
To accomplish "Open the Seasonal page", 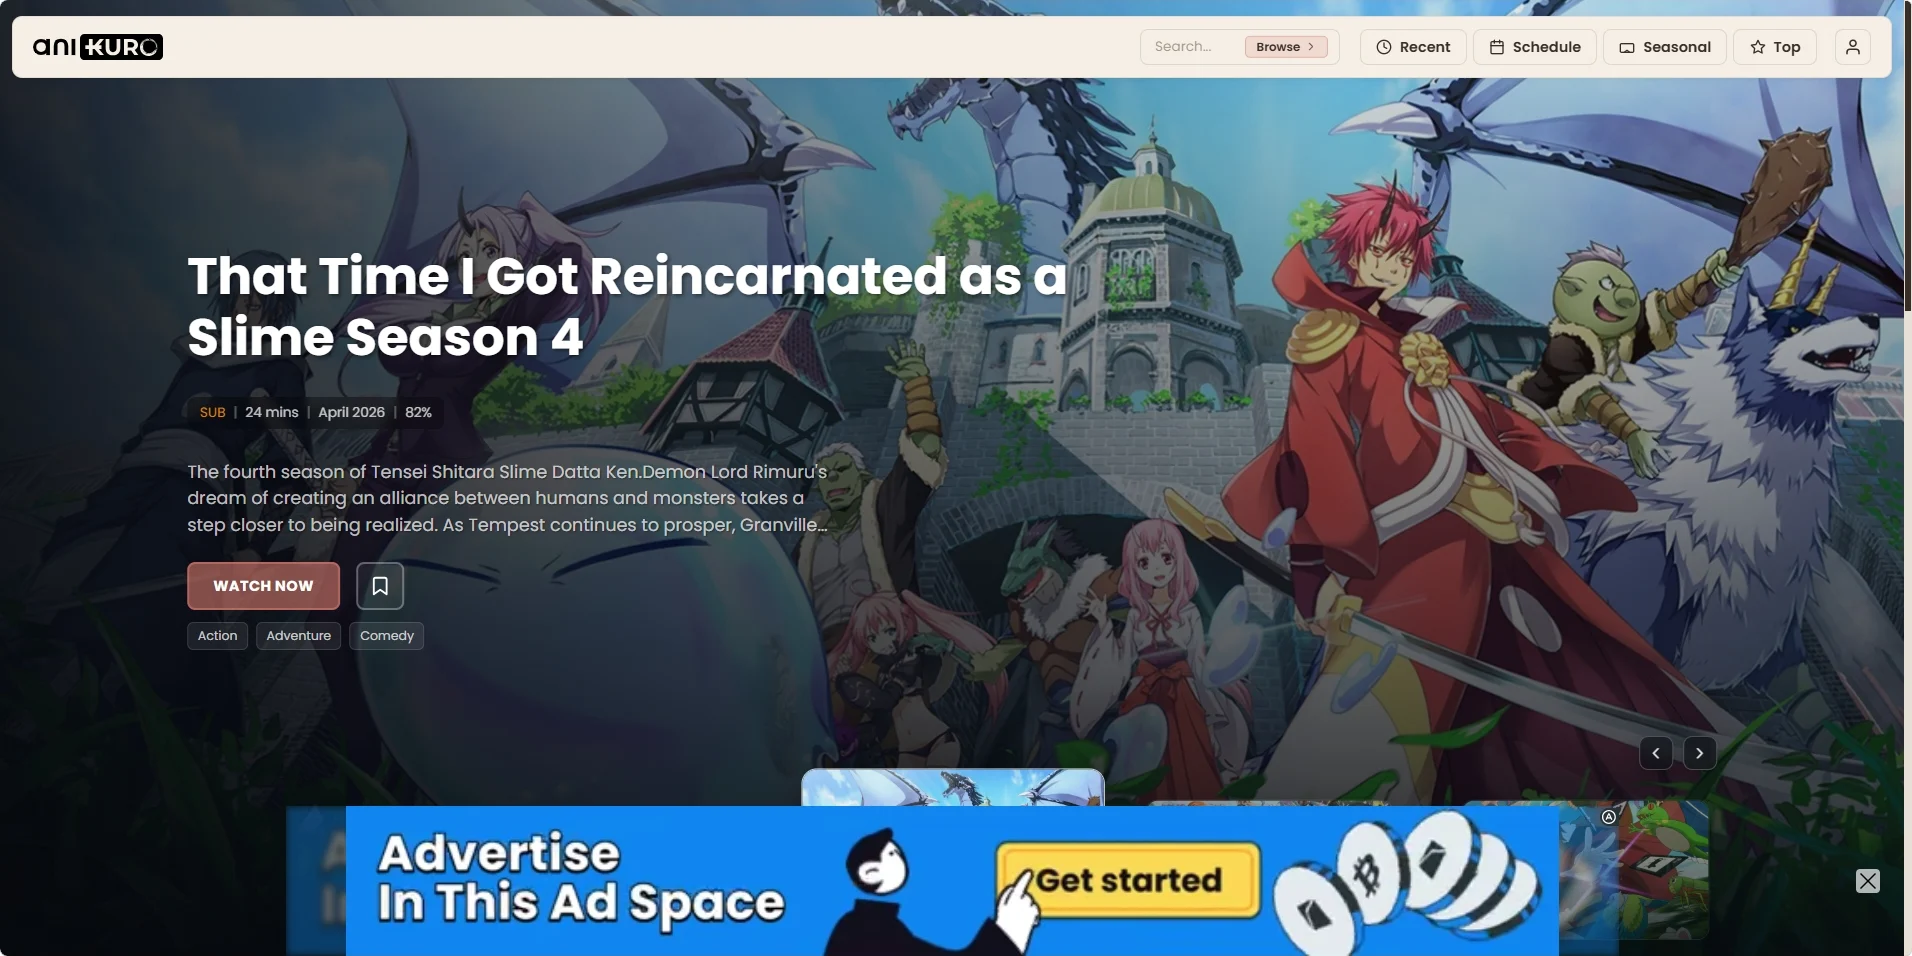I will (1665, 47).
